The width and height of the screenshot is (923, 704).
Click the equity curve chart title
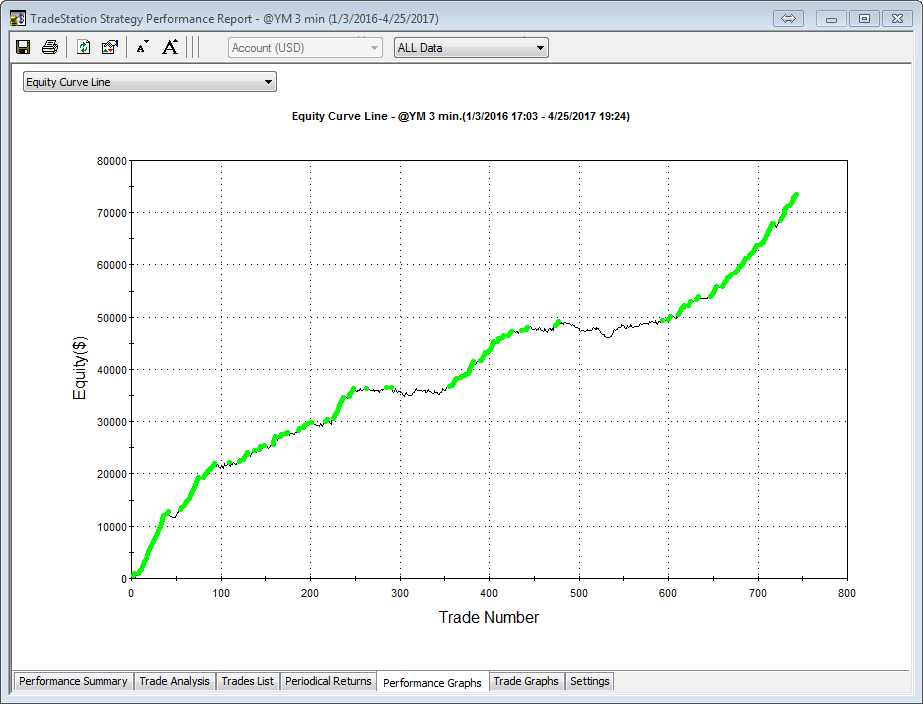pyautogui.click(x=460, y=116)
